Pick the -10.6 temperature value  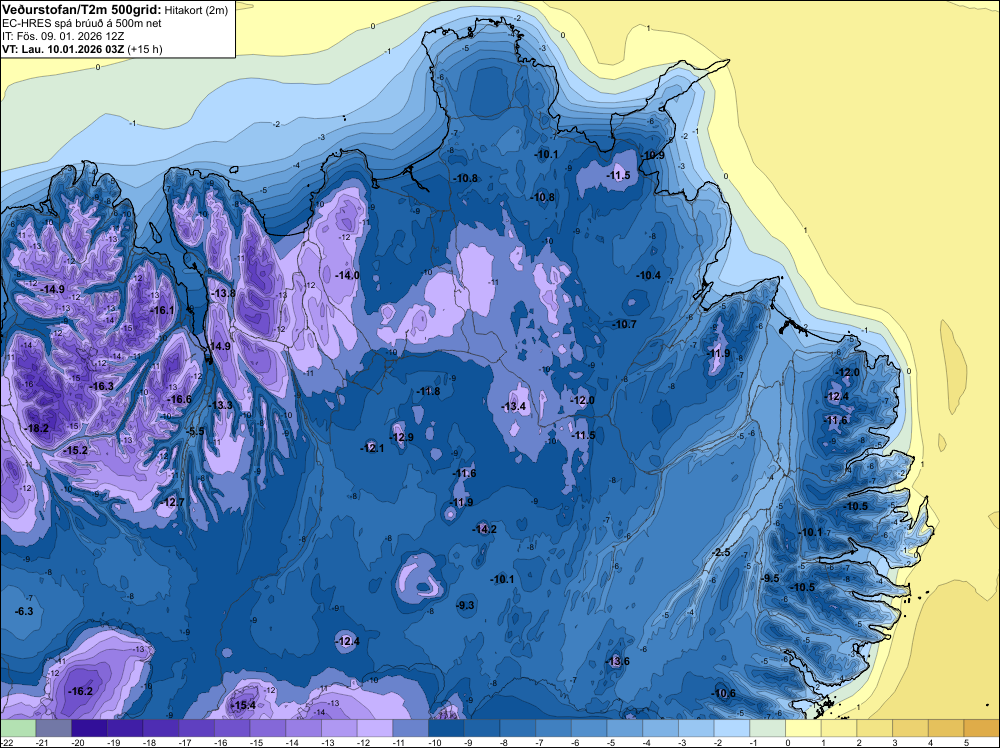(723, 694)
